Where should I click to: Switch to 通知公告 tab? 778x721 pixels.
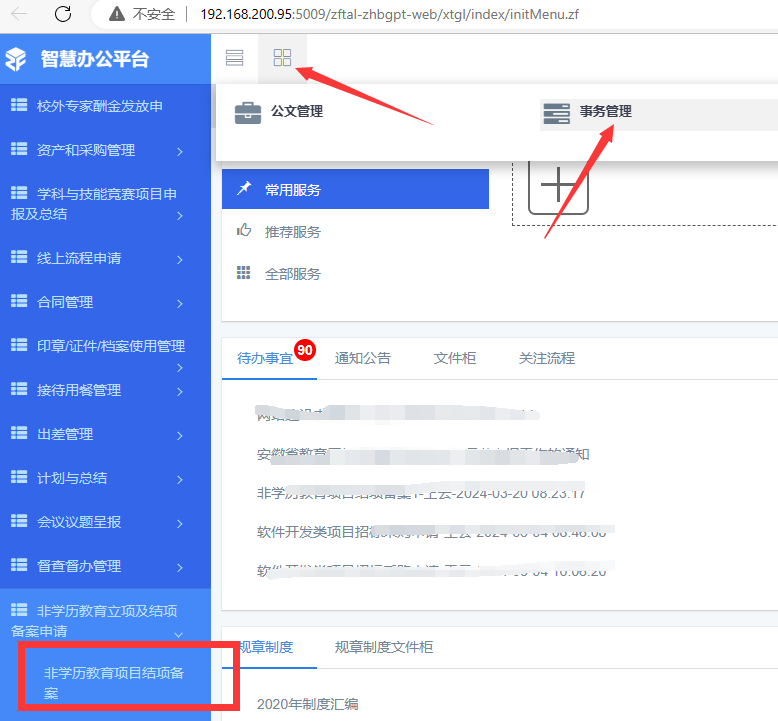point(363,358)
